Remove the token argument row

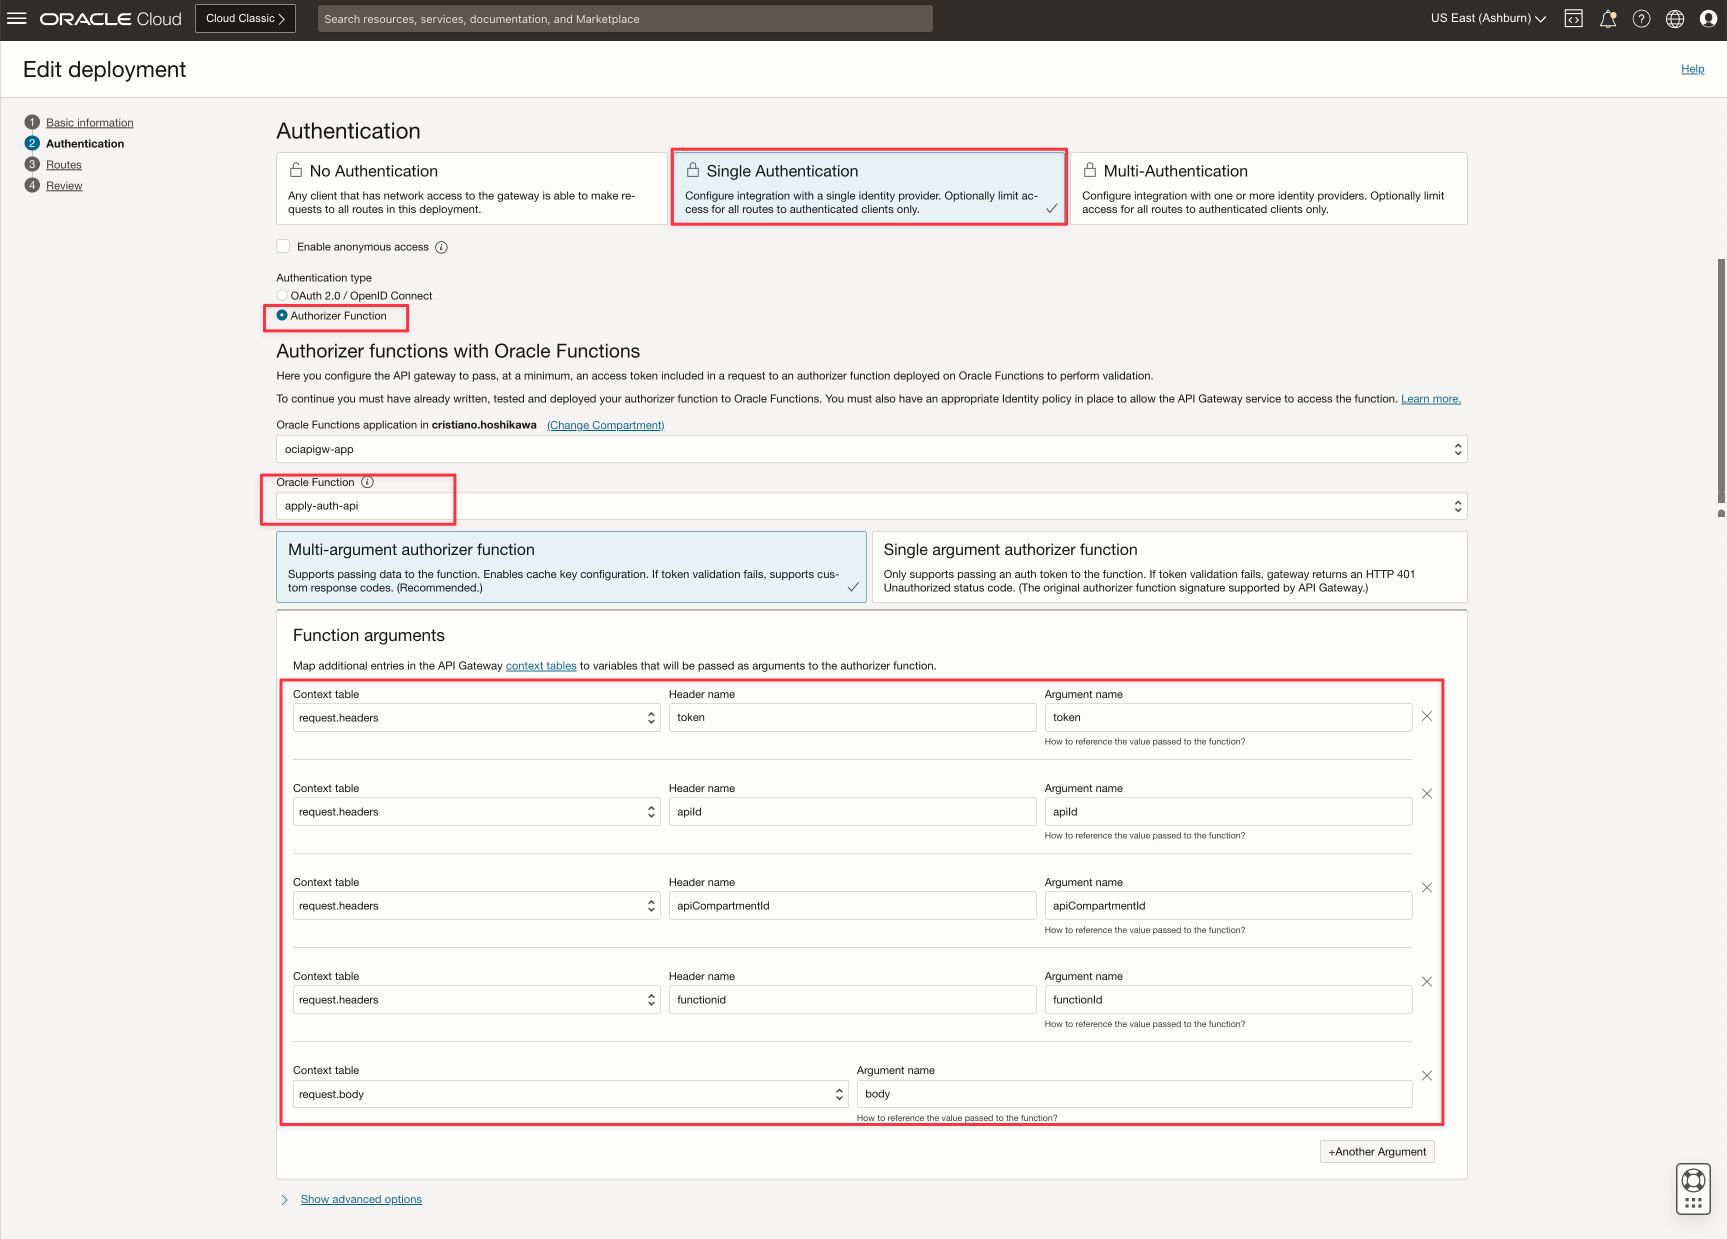point(1426,716)
